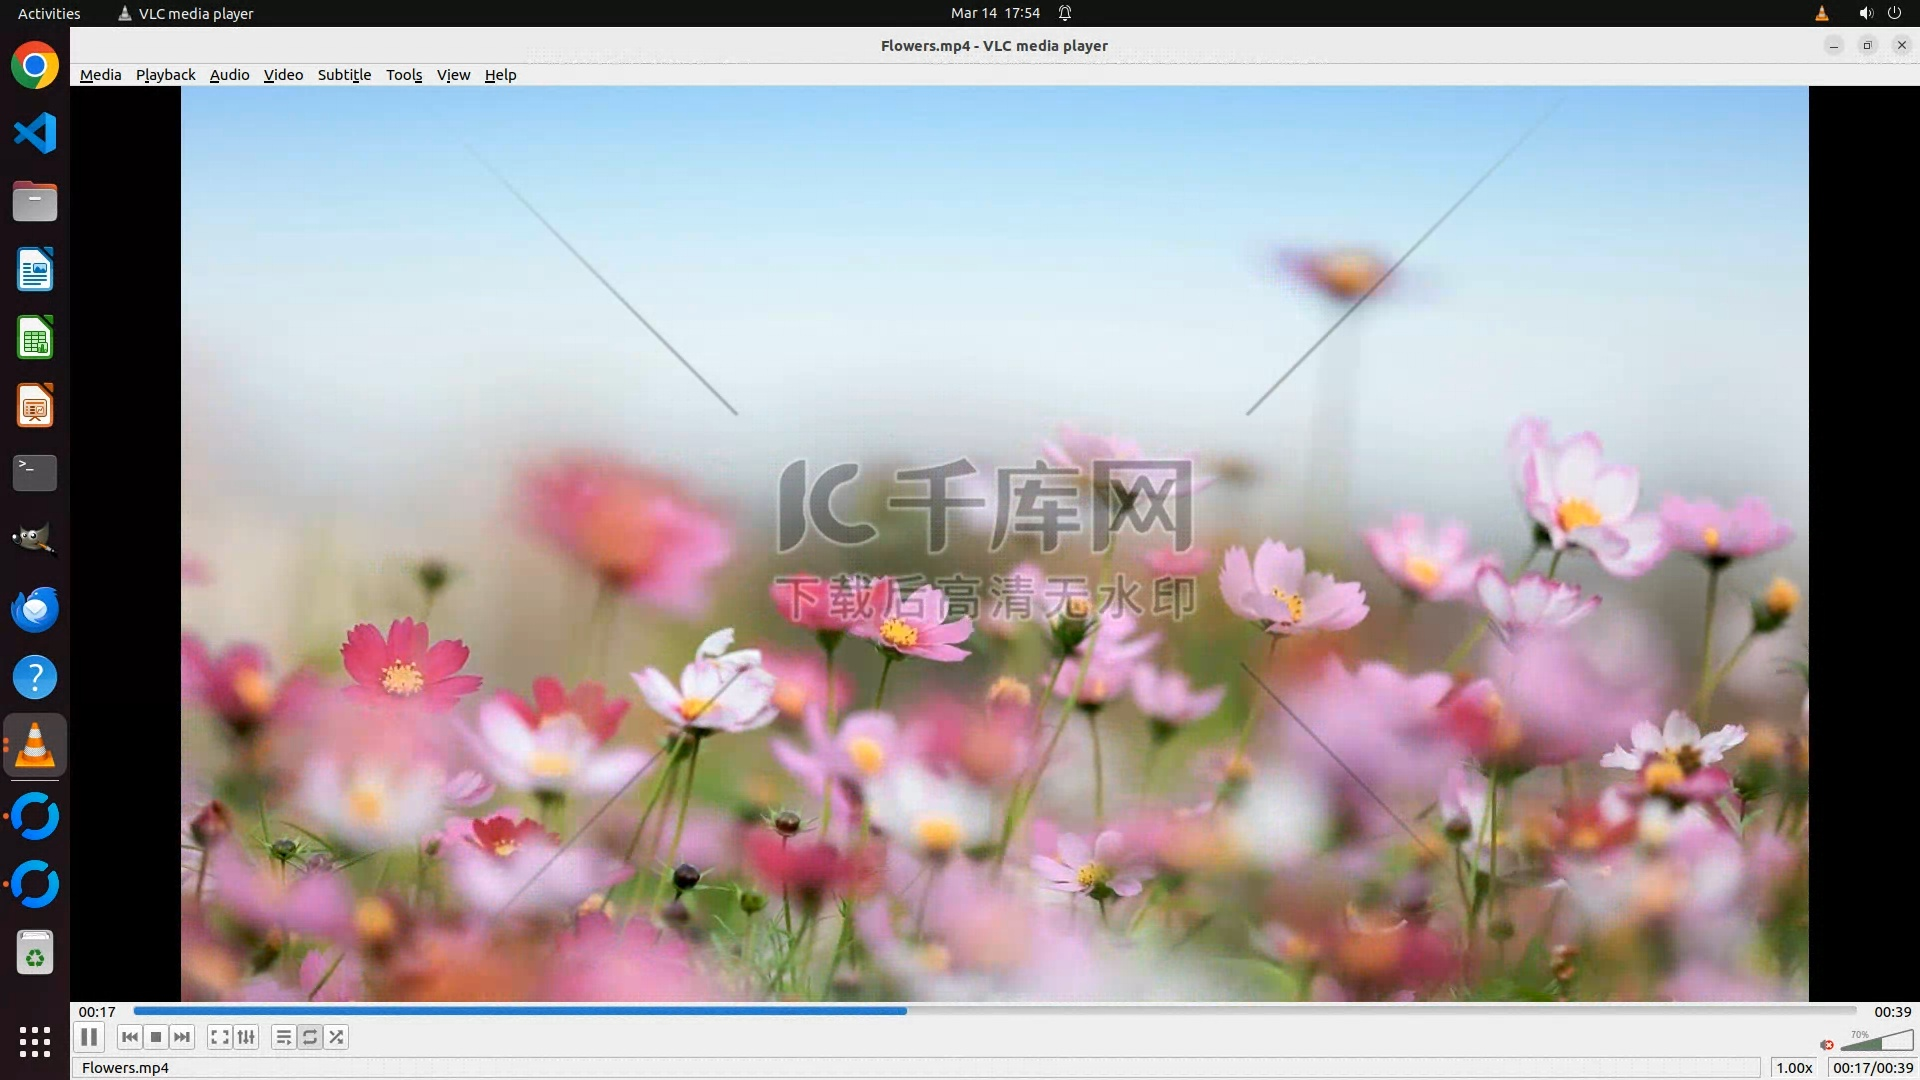Show extended settings equalizer icon
Screen dimensions: 1920x1080
[246, 1037]
